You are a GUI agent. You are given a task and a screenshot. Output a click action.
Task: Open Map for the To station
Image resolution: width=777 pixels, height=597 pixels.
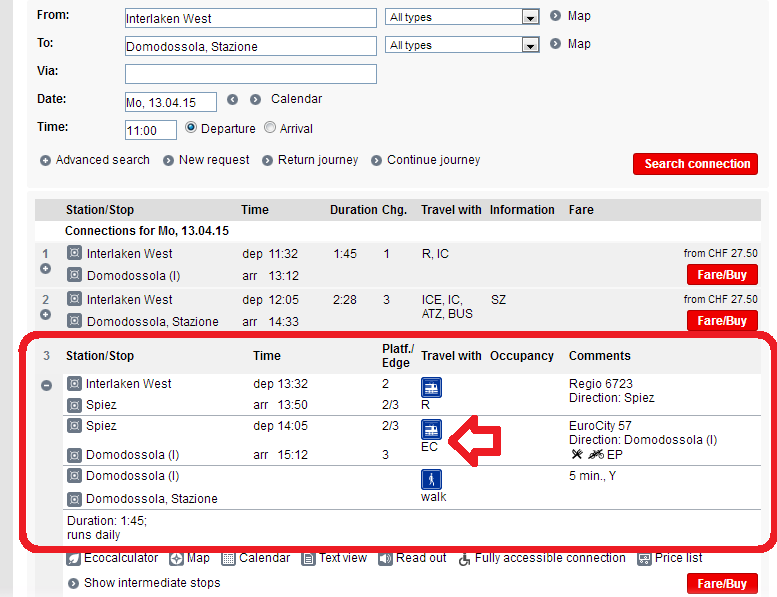[570, 44]
